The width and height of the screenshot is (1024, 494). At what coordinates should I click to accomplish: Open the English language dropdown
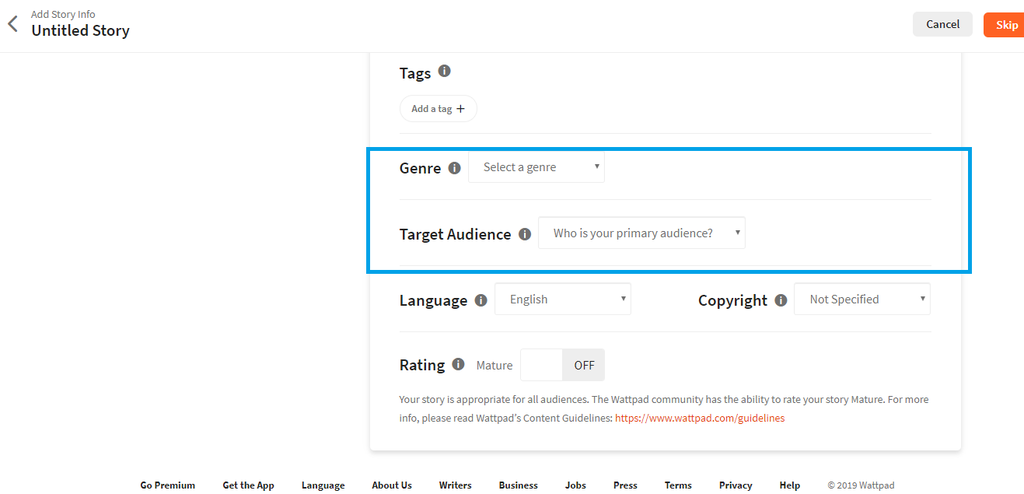tap(563, 299)
